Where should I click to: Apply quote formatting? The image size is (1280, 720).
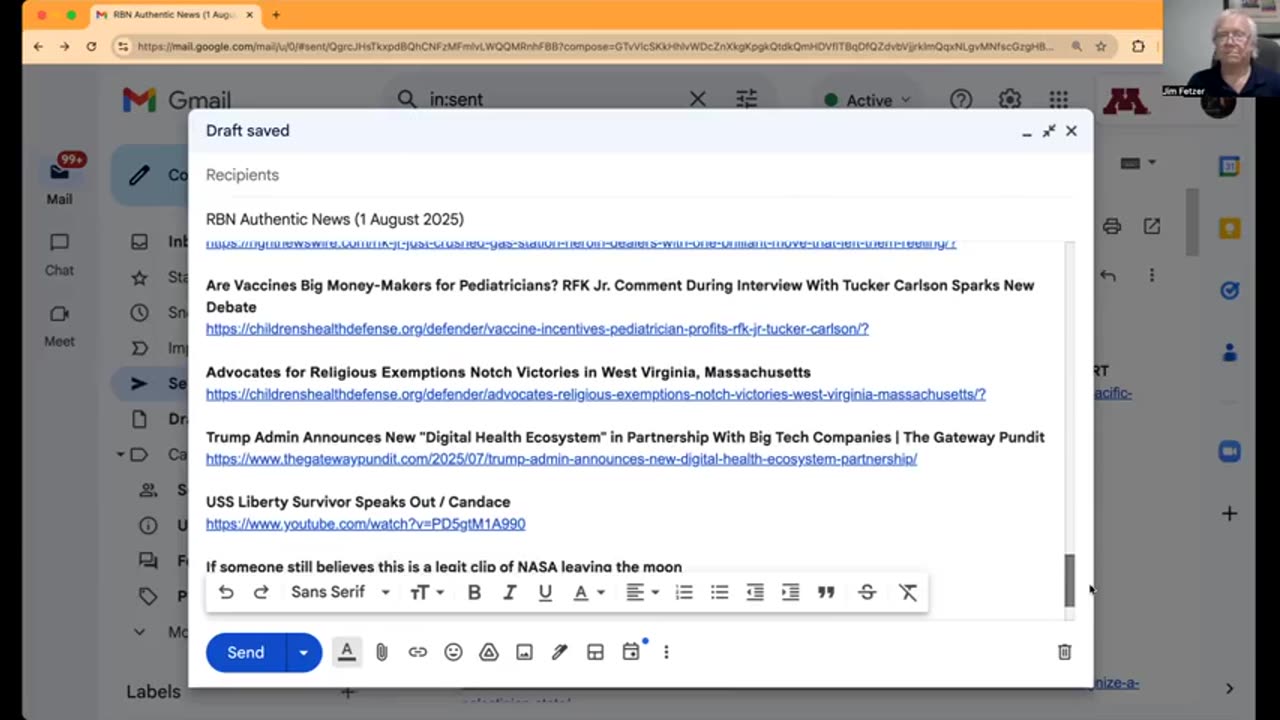point(826,592)
